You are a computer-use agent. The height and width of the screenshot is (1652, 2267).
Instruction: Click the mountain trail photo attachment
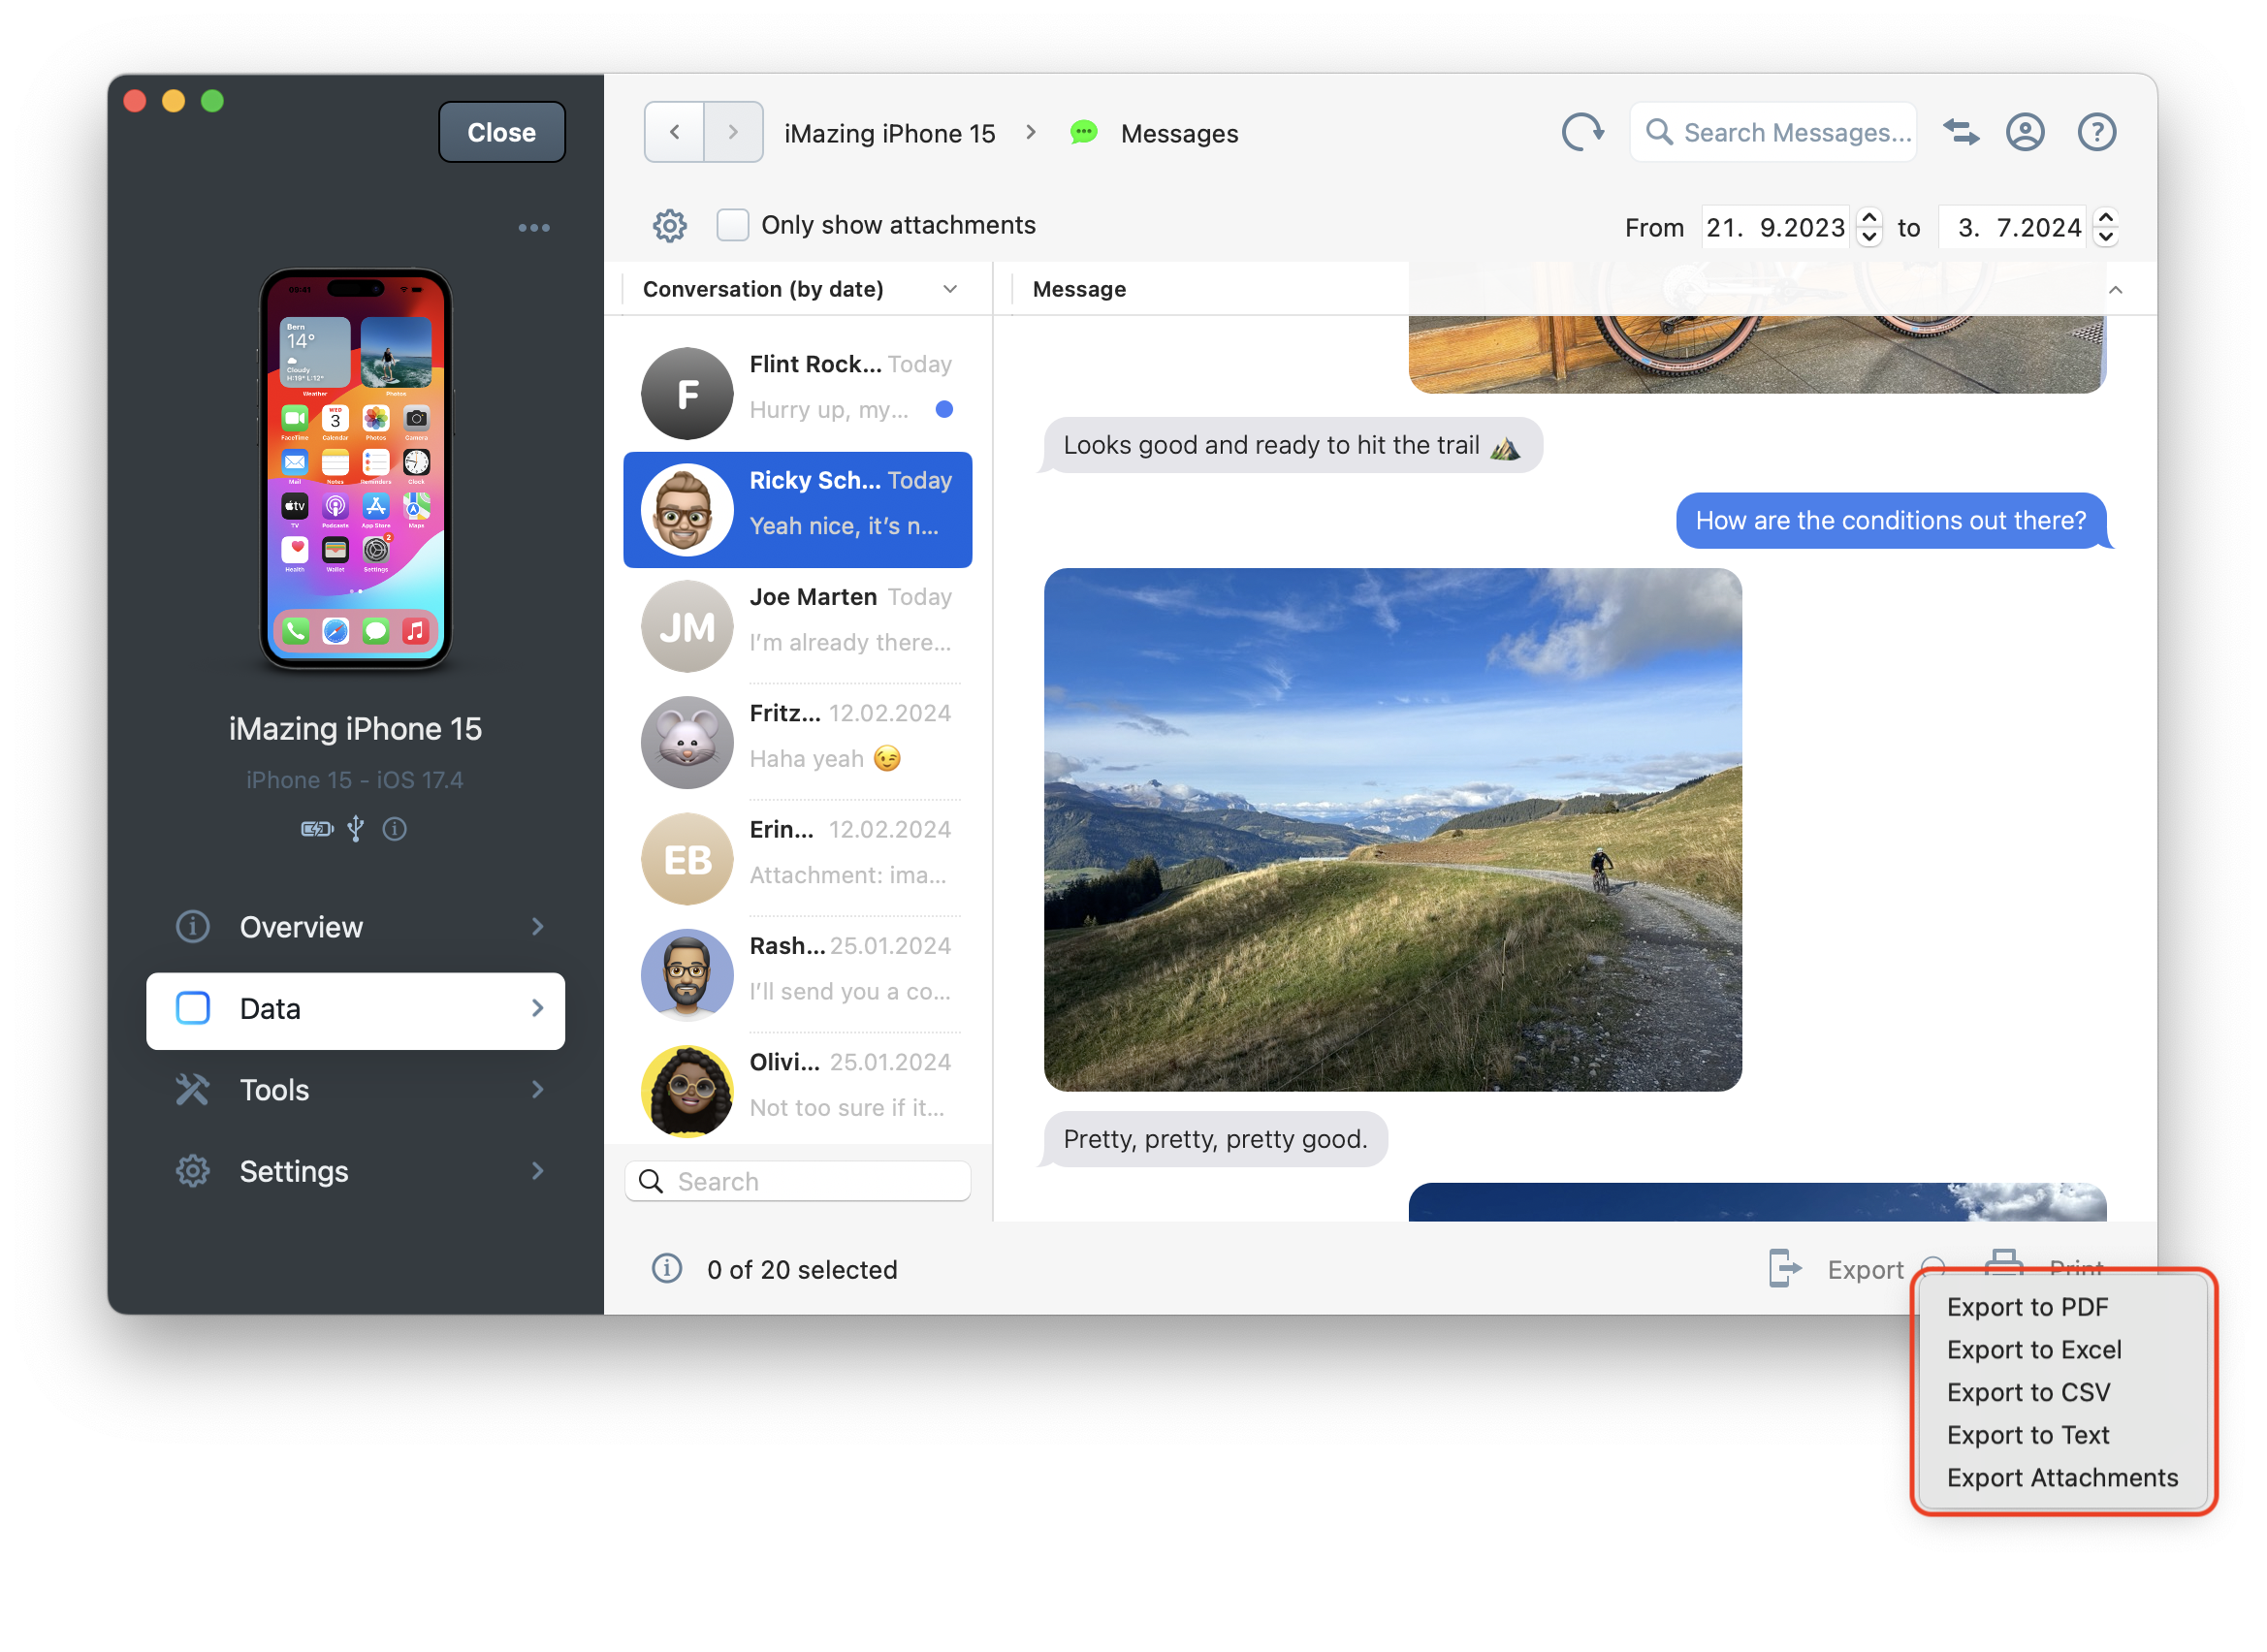(x=1392, y=830)
